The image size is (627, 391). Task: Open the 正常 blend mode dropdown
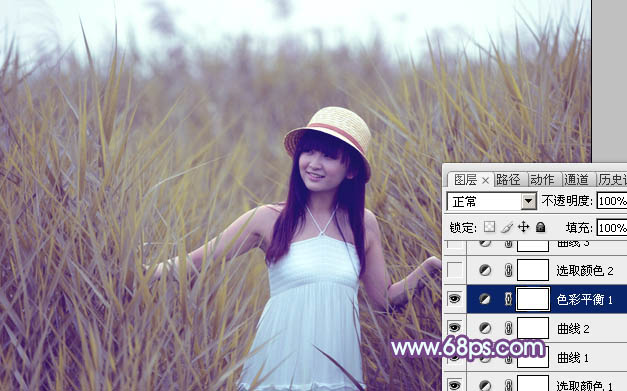[x=491, y=201]
